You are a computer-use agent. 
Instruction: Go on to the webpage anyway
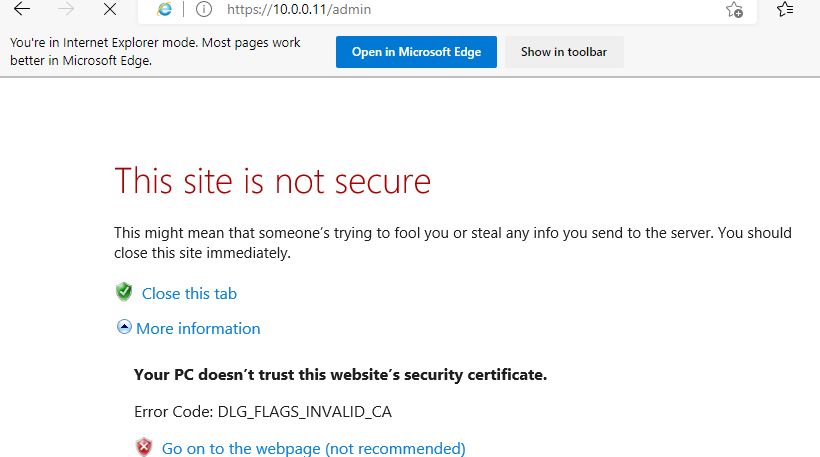(313, 448)
